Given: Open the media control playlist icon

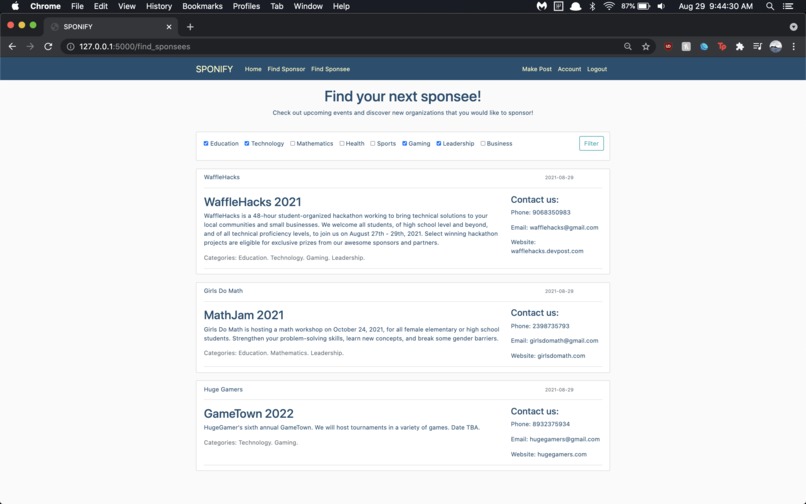Looking at the screenshot, I should [x=758, y=46].
